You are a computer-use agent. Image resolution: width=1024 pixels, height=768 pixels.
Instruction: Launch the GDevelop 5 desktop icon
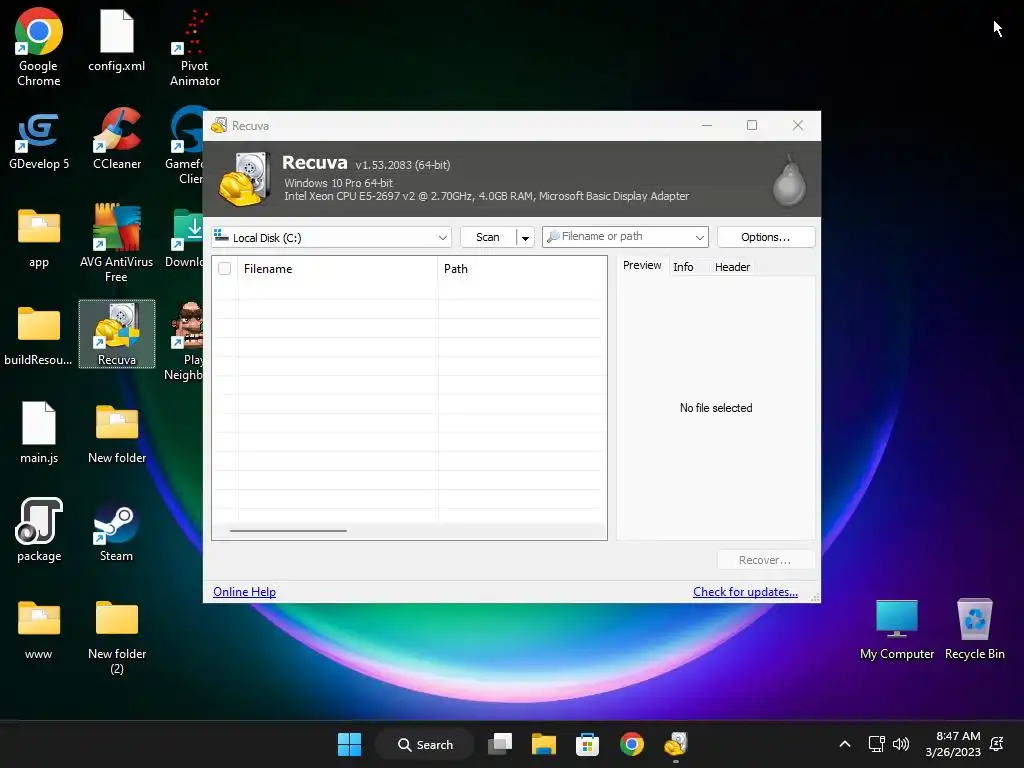click(x=39, y=140)
